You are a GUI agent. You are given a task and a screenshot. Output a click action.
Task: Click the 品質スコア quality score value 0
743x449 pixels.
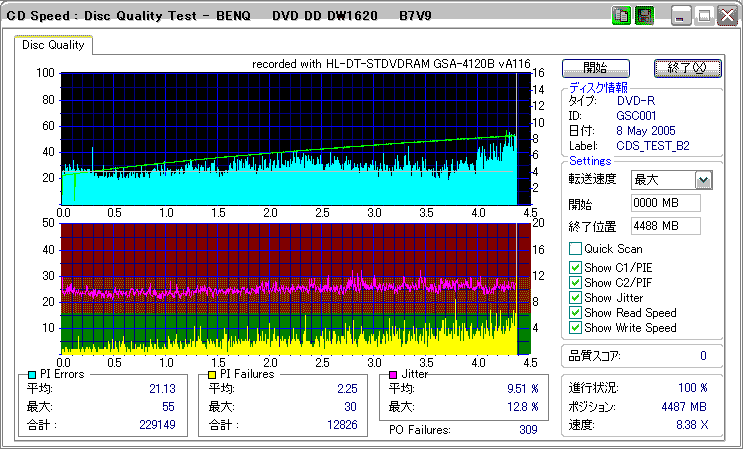point(703,355)
